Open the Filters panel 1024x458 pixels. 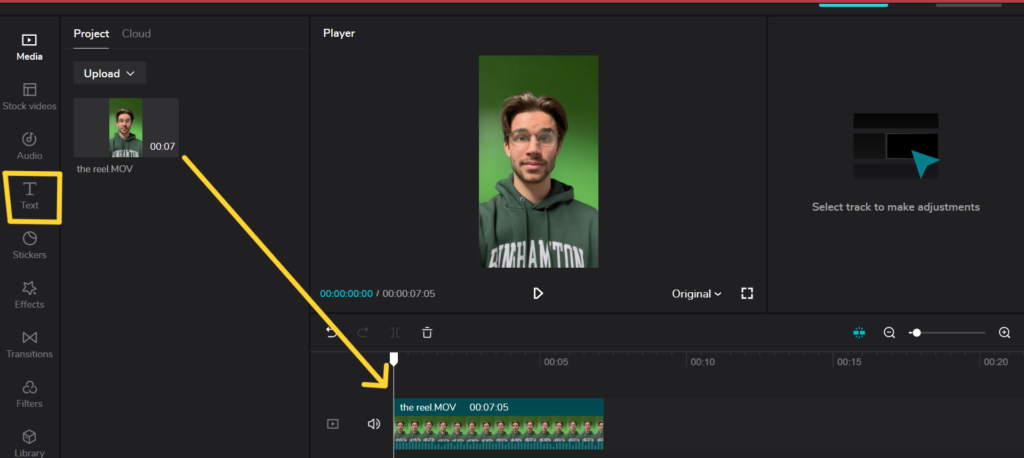(29, 393)
